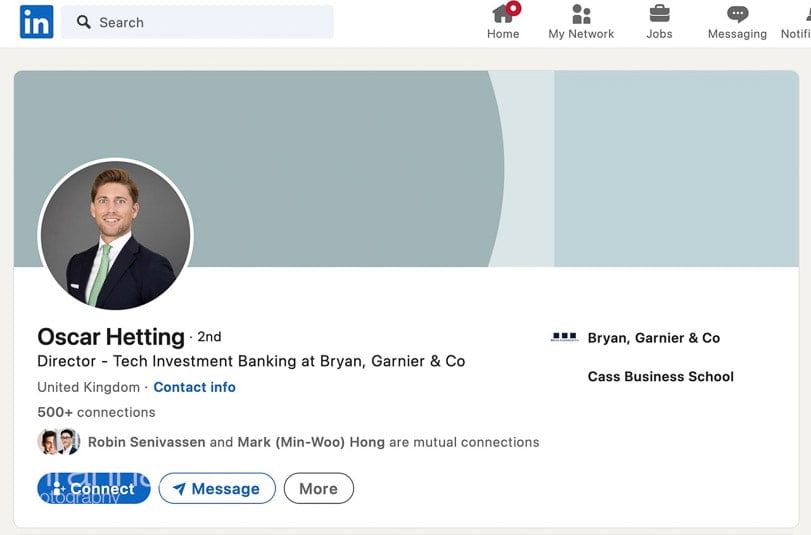Focus the Search input field
The height and width of the screenshot is (535, 811).
(x=210, y=22)
